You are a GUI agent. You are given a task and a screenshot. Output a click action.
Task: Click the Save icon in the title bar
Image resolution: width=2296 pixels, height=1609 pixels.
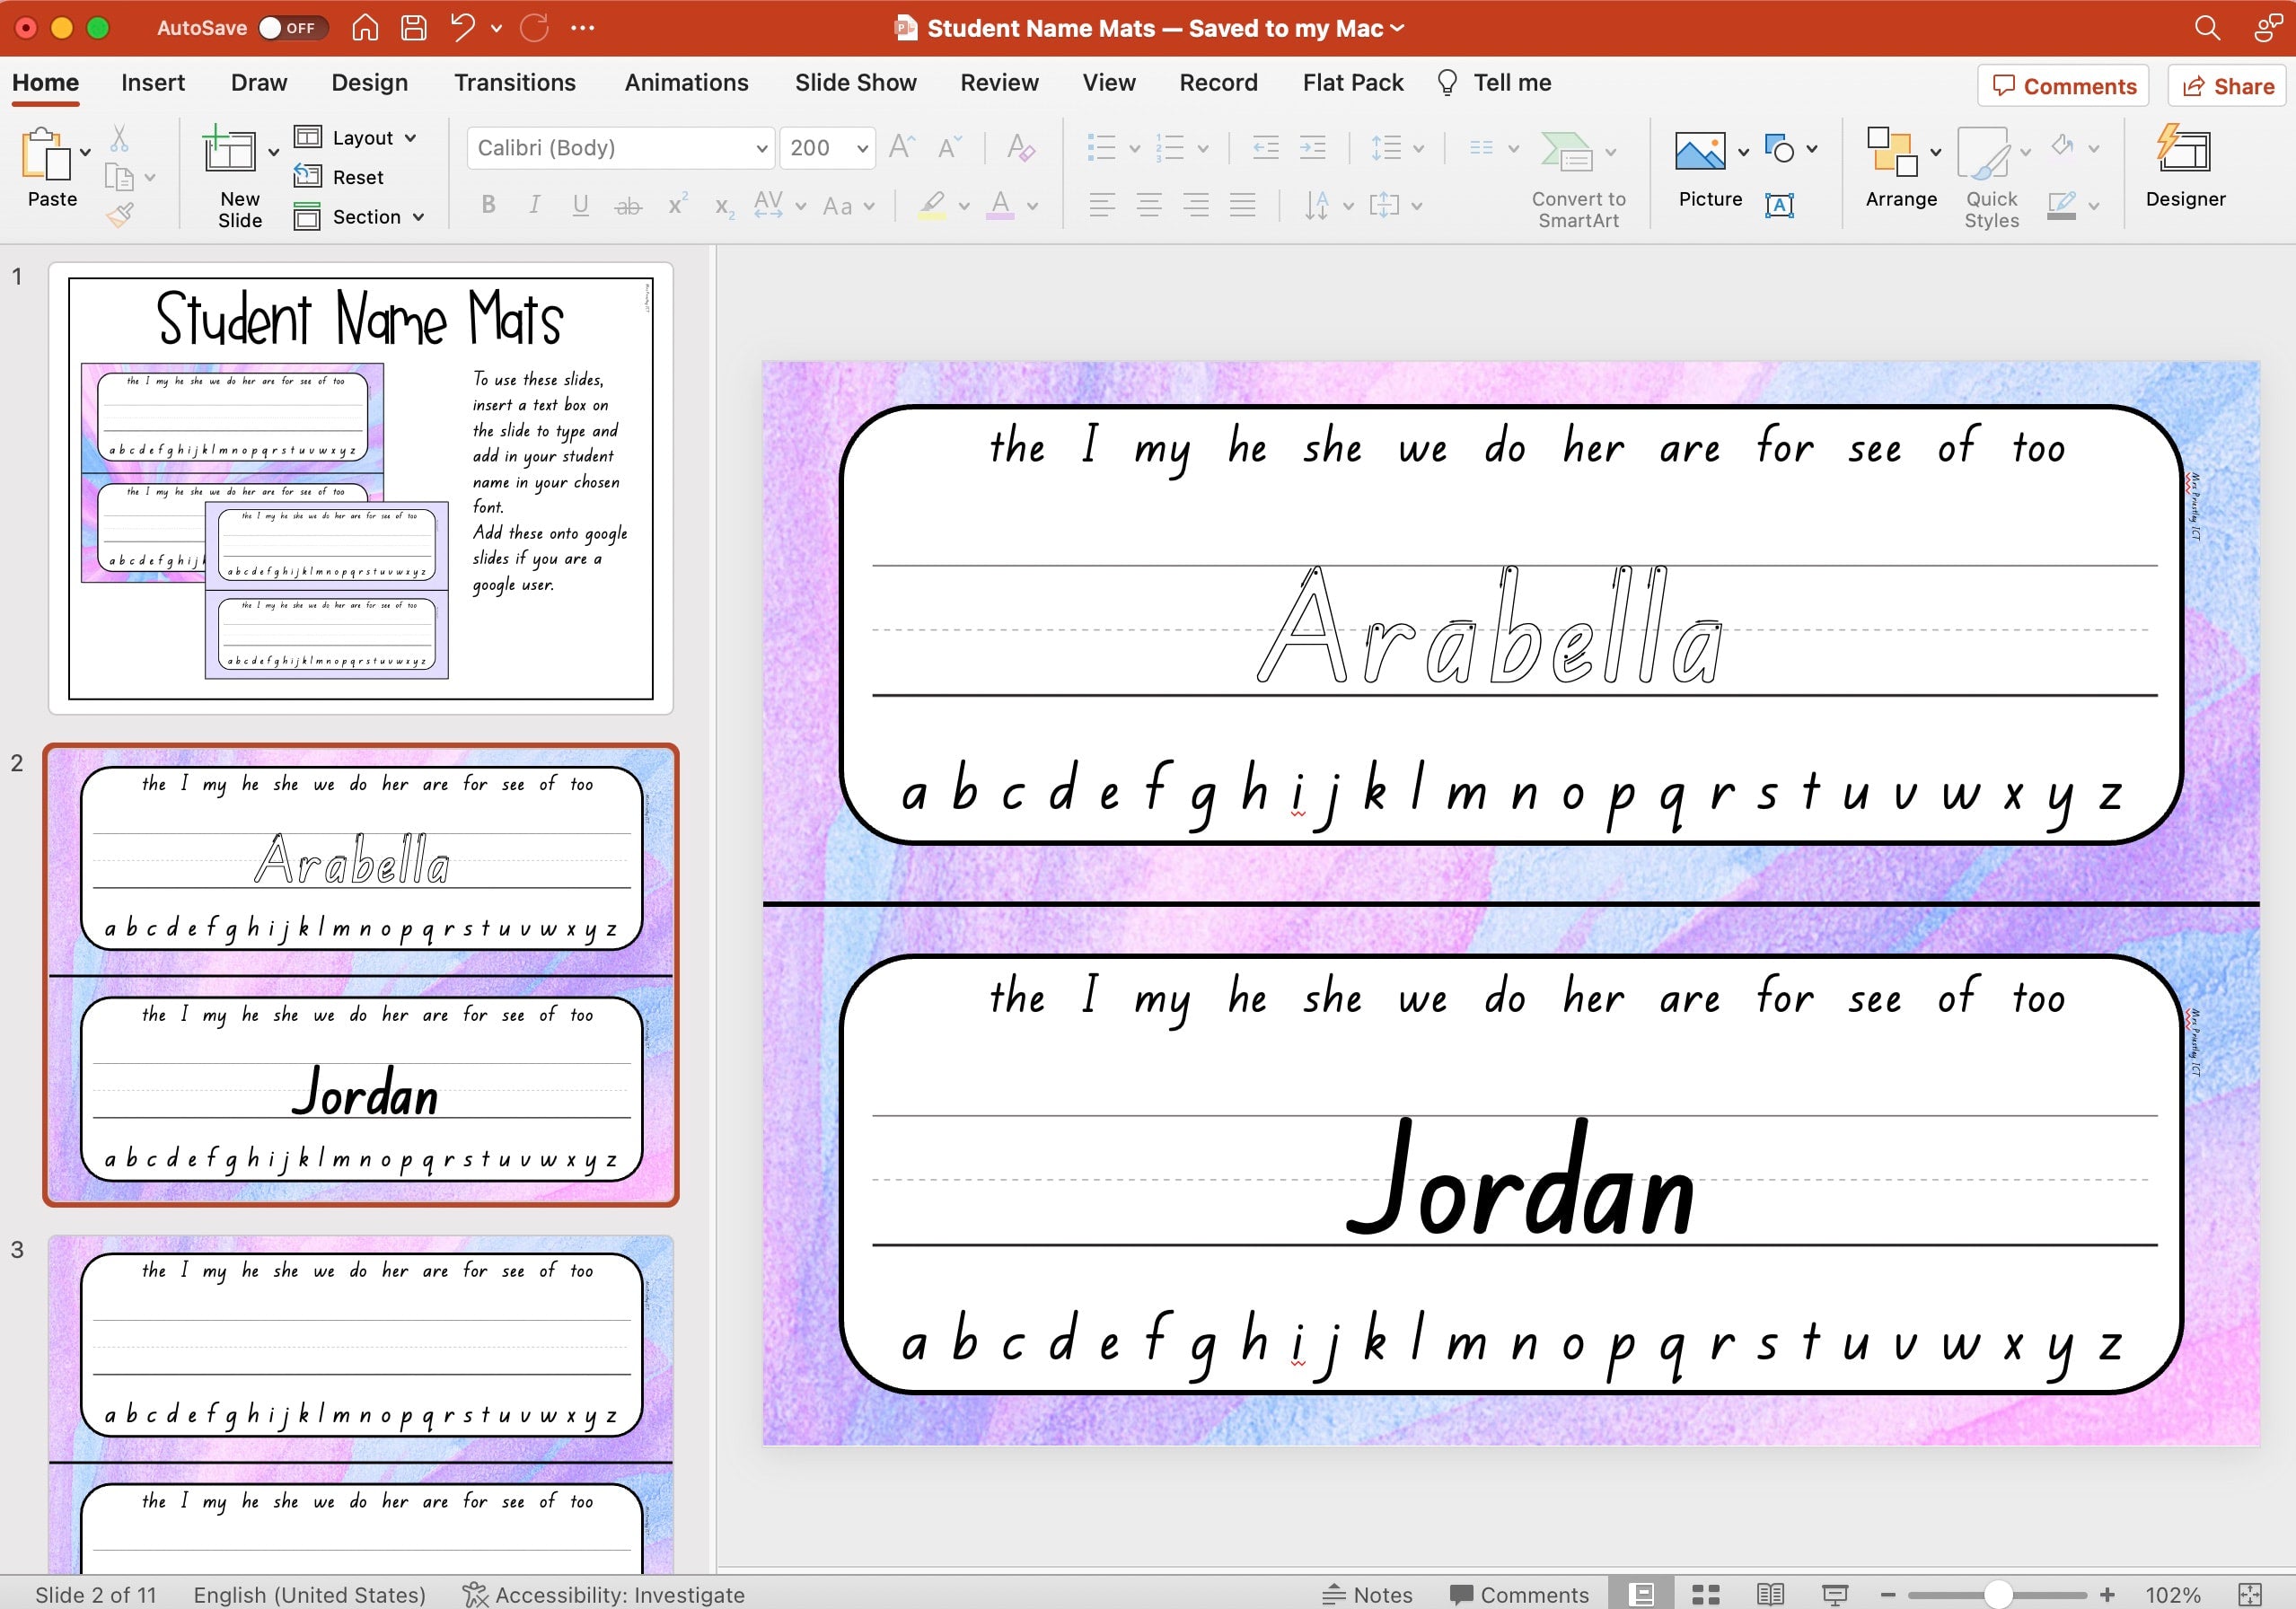coord(414,28)
